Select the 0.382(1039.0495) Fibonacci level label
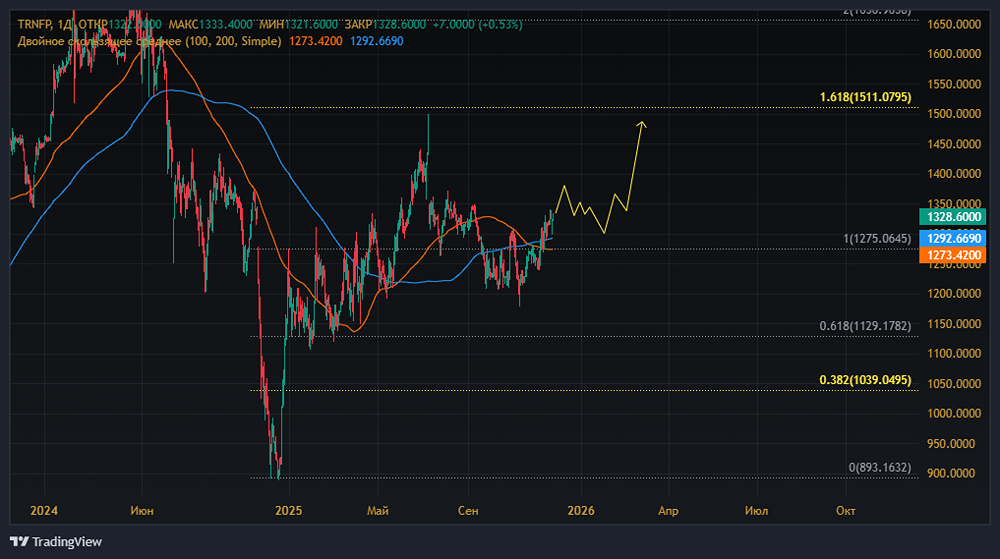Image resolution: width=1000 pixels, height=559 pixels. [865, 381]
